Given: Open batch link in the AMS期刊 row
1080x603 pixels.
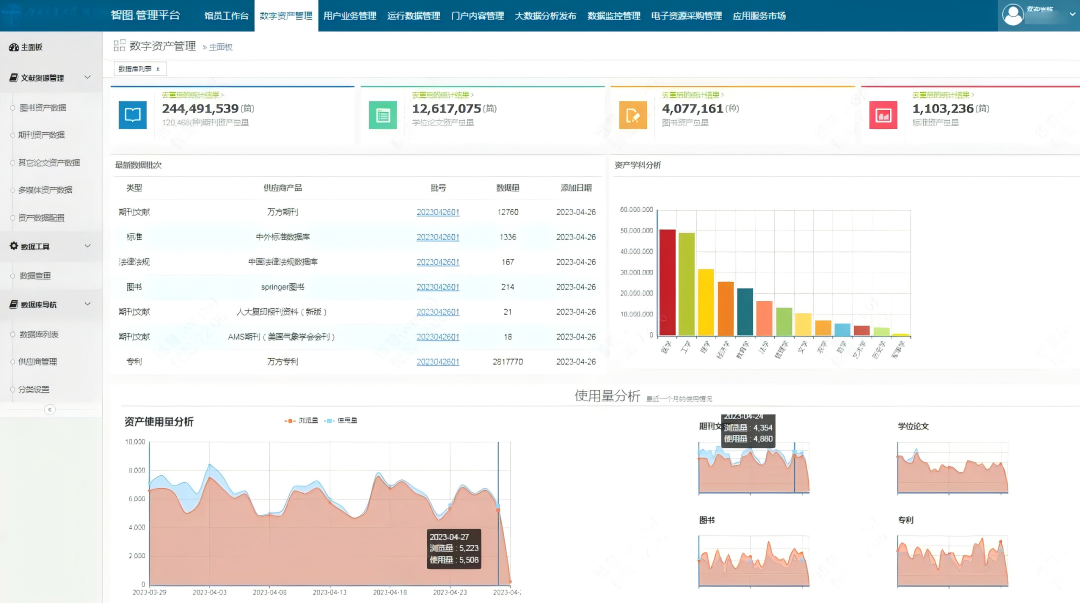Looking at the screenshot, I should click(437, 337).
